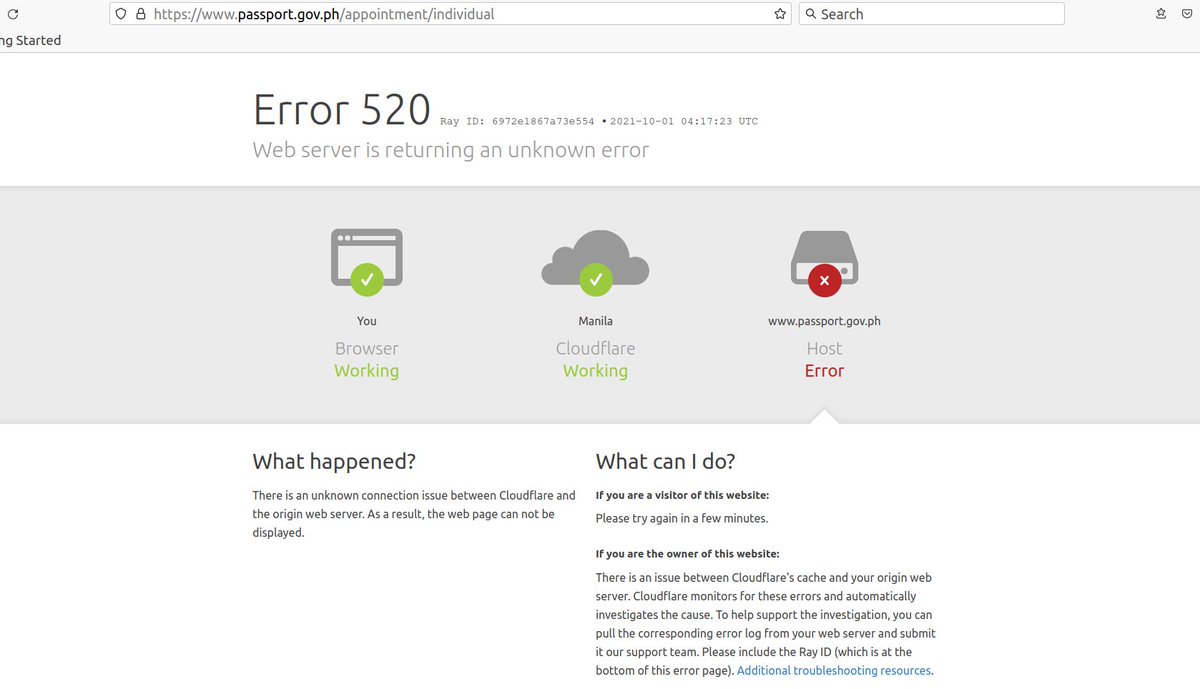Click the Cloudflare cloud icon above Manila

click(595, 262)
